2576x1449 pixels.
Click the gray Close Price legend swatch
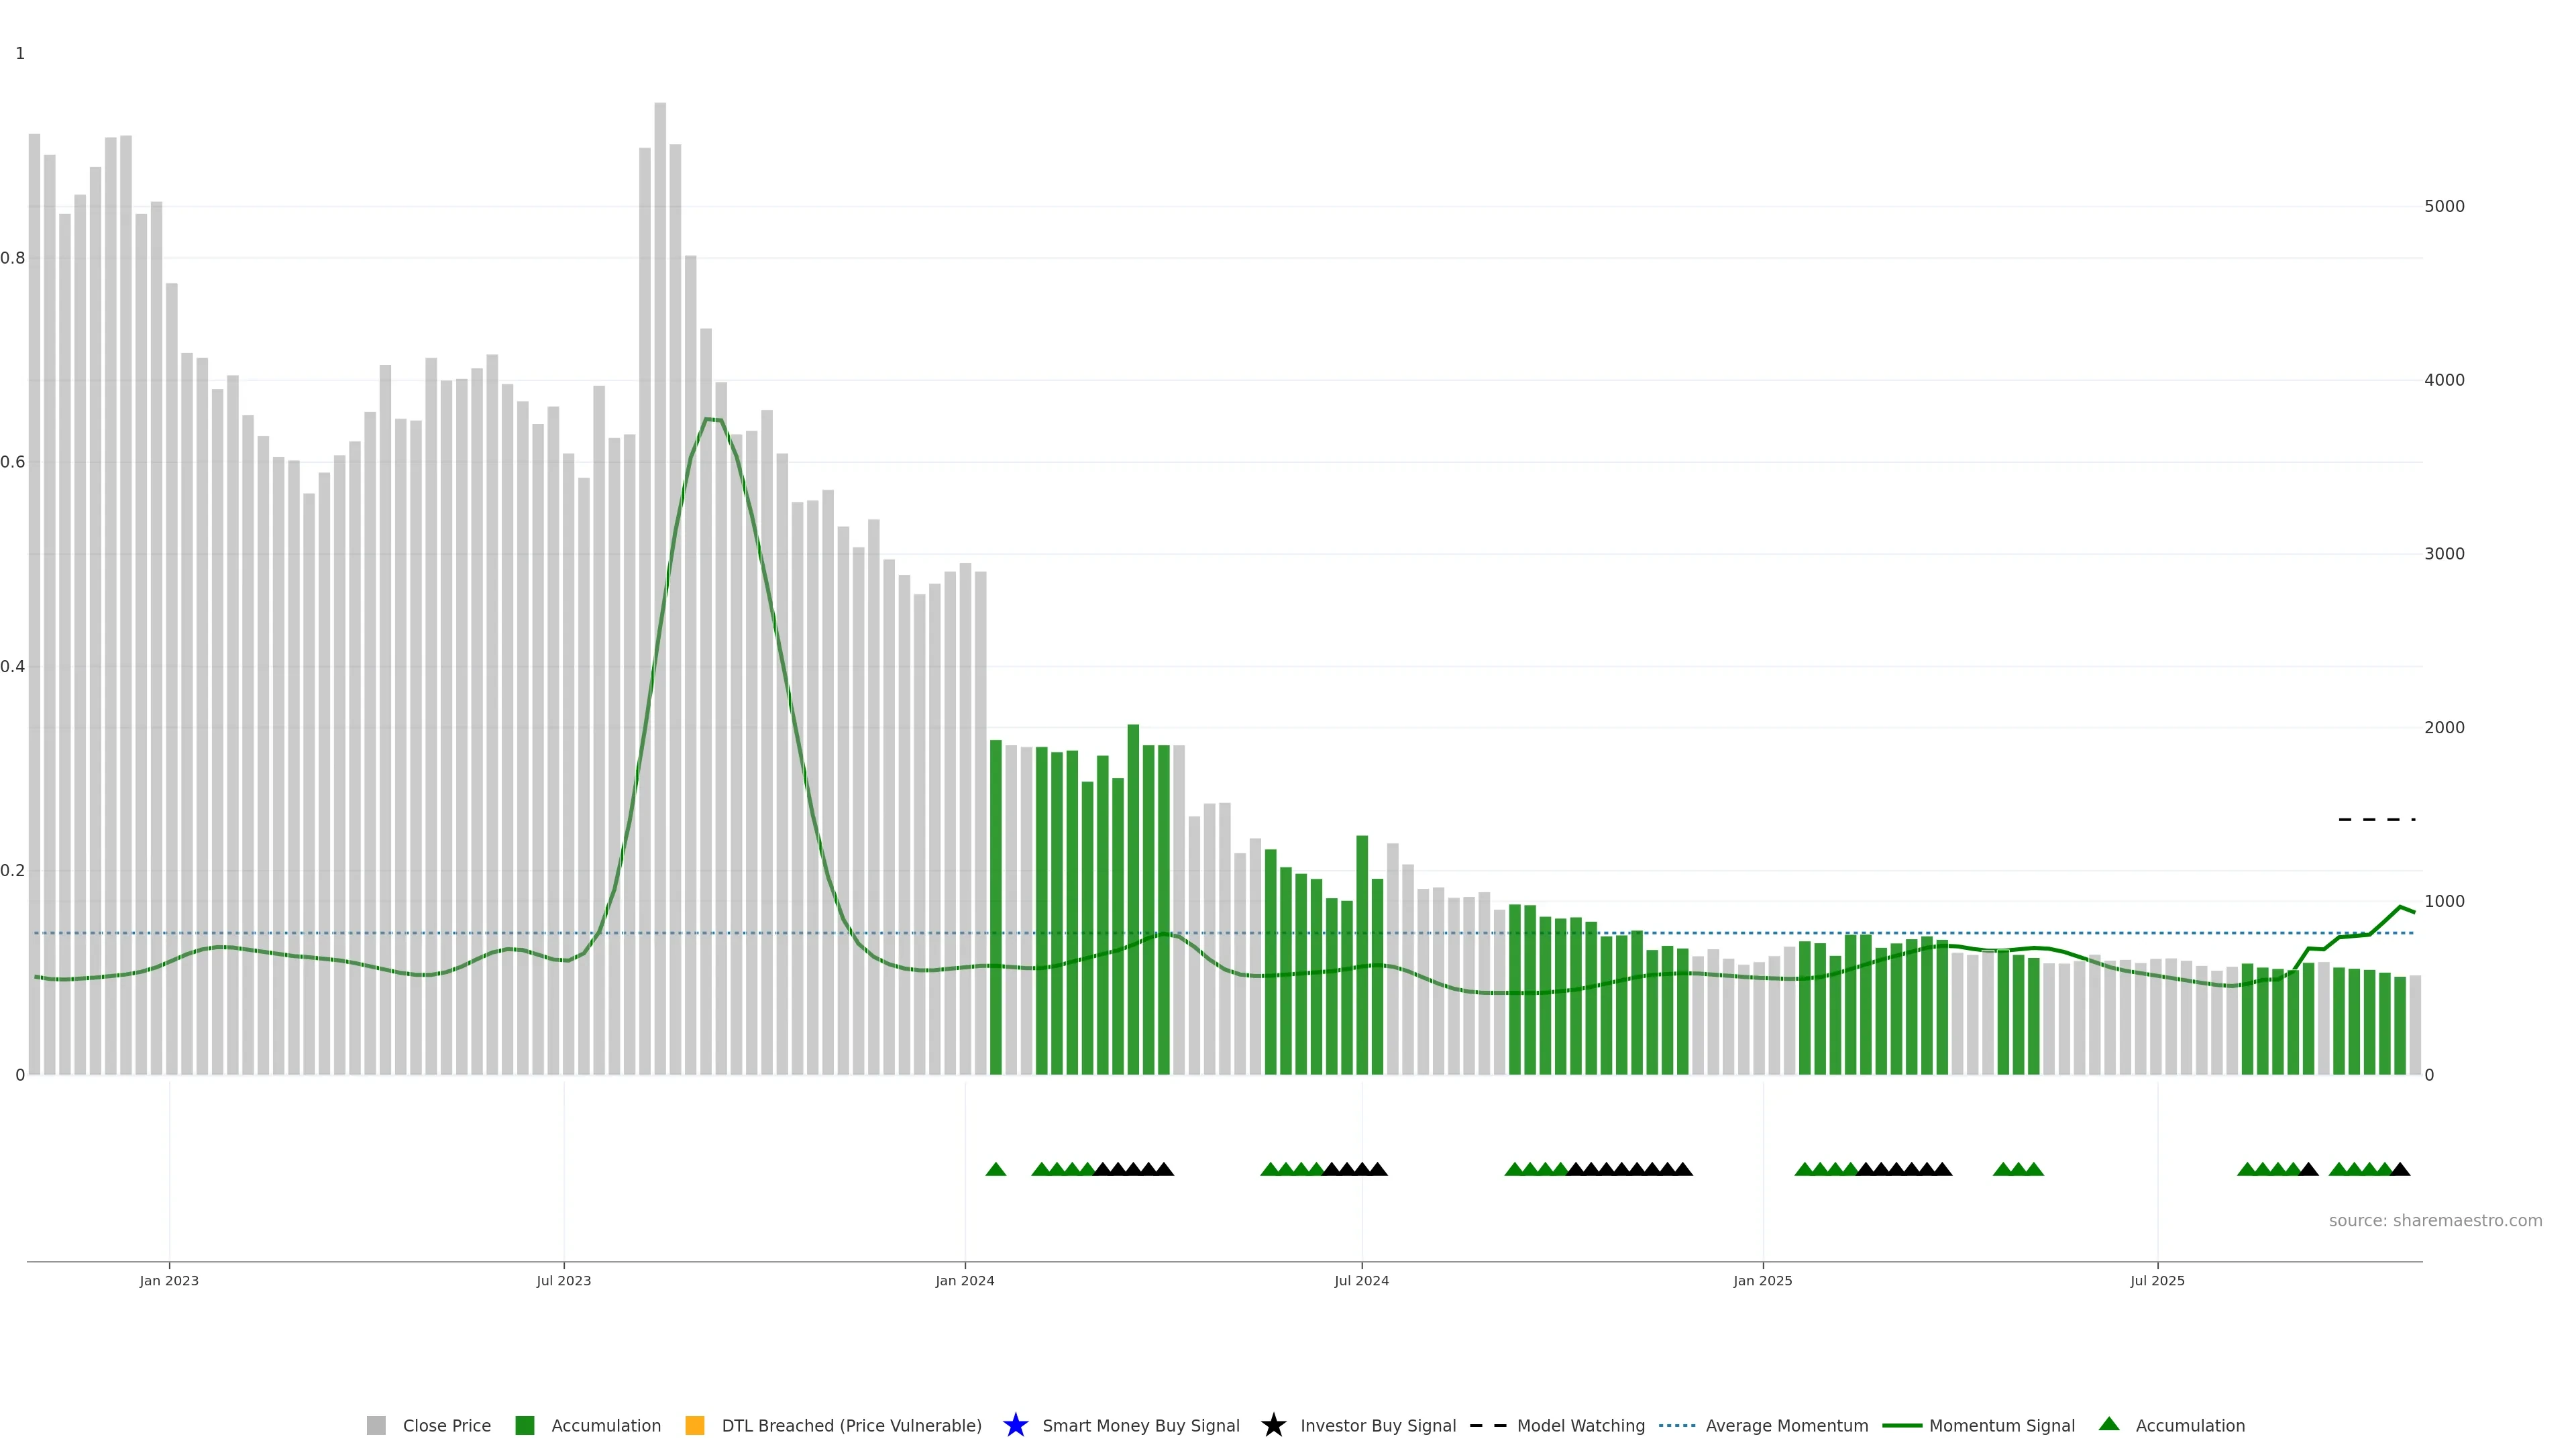point(376,1425)
